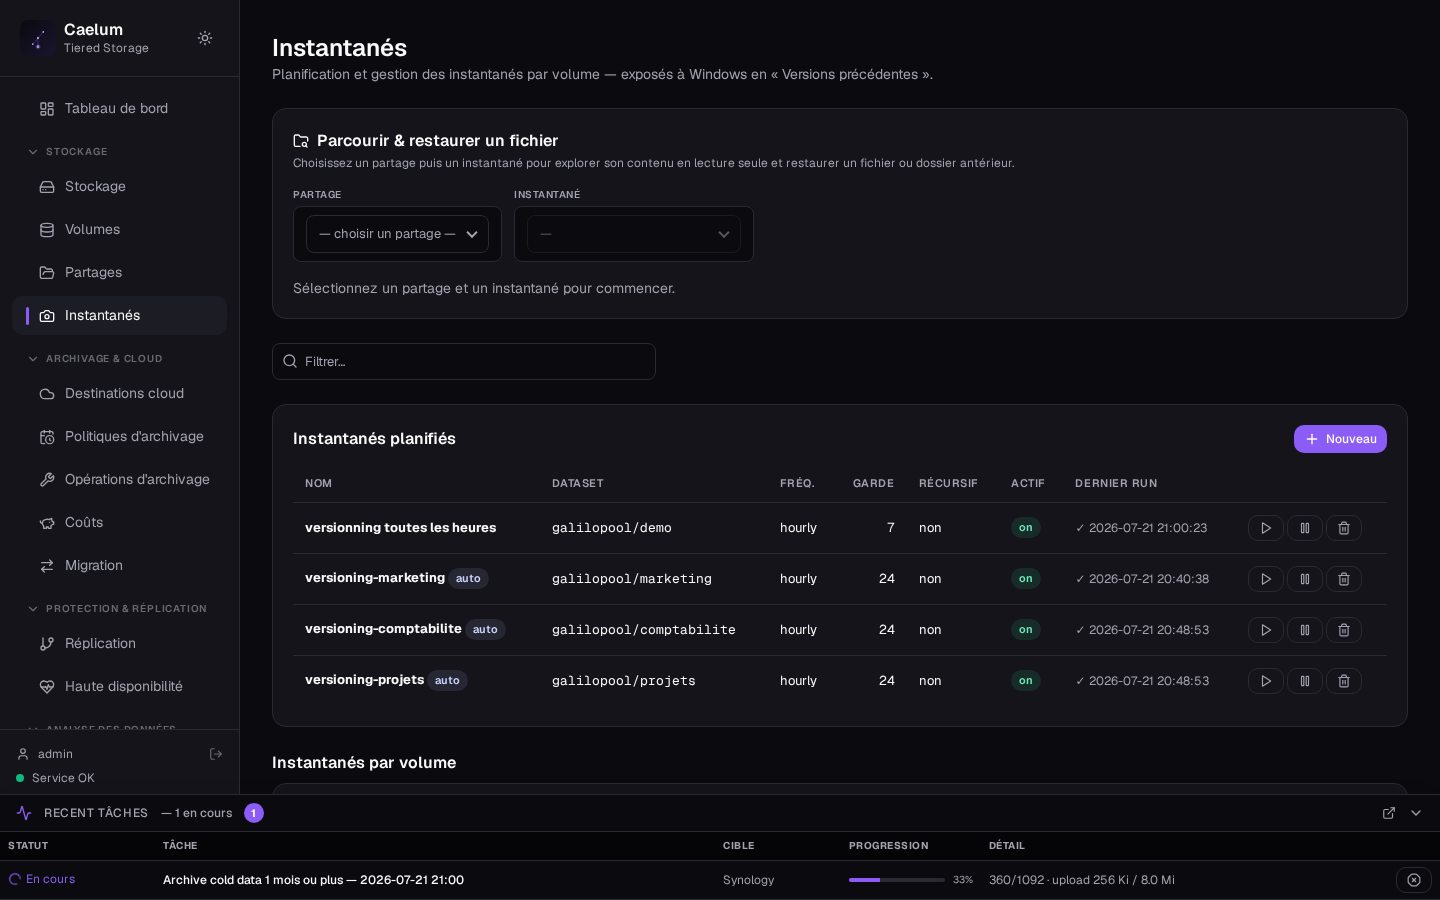Run the versioning-marketing schedule now
The width and height of the screenshot is (1440, 900).
[x=1266, y=579]
